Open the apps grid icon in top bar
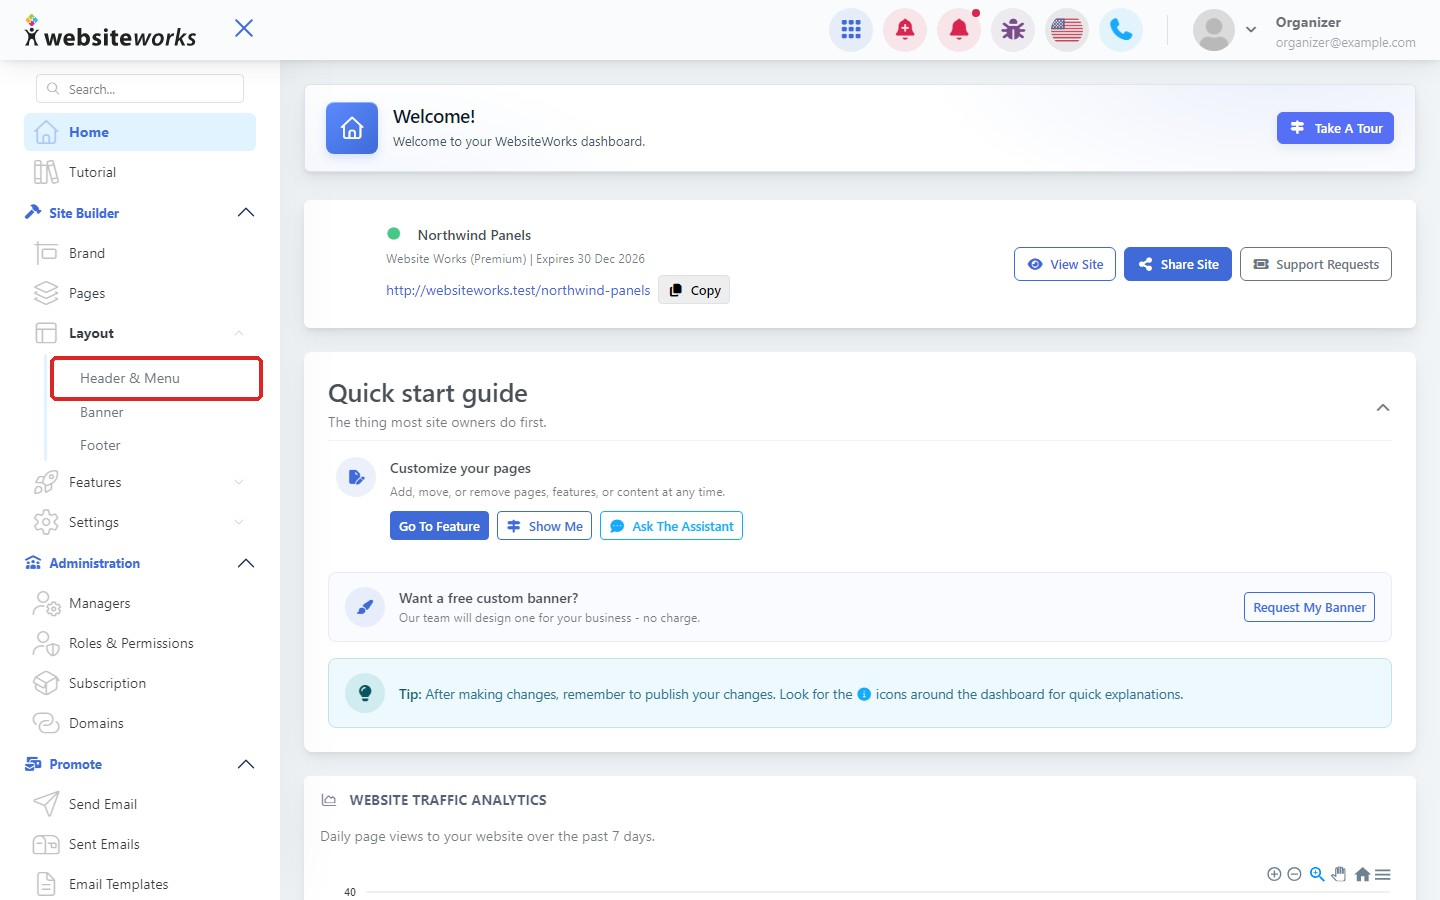Screen dimensions: 1440x900 tap(851, 30)
